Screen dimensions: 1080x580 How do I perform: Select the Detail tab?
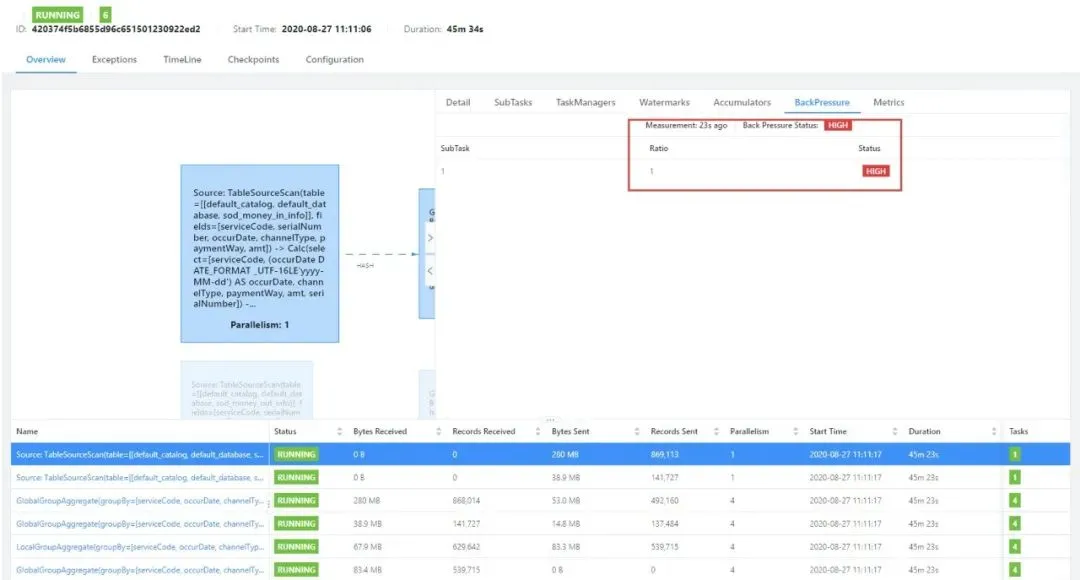click(458, 102)
